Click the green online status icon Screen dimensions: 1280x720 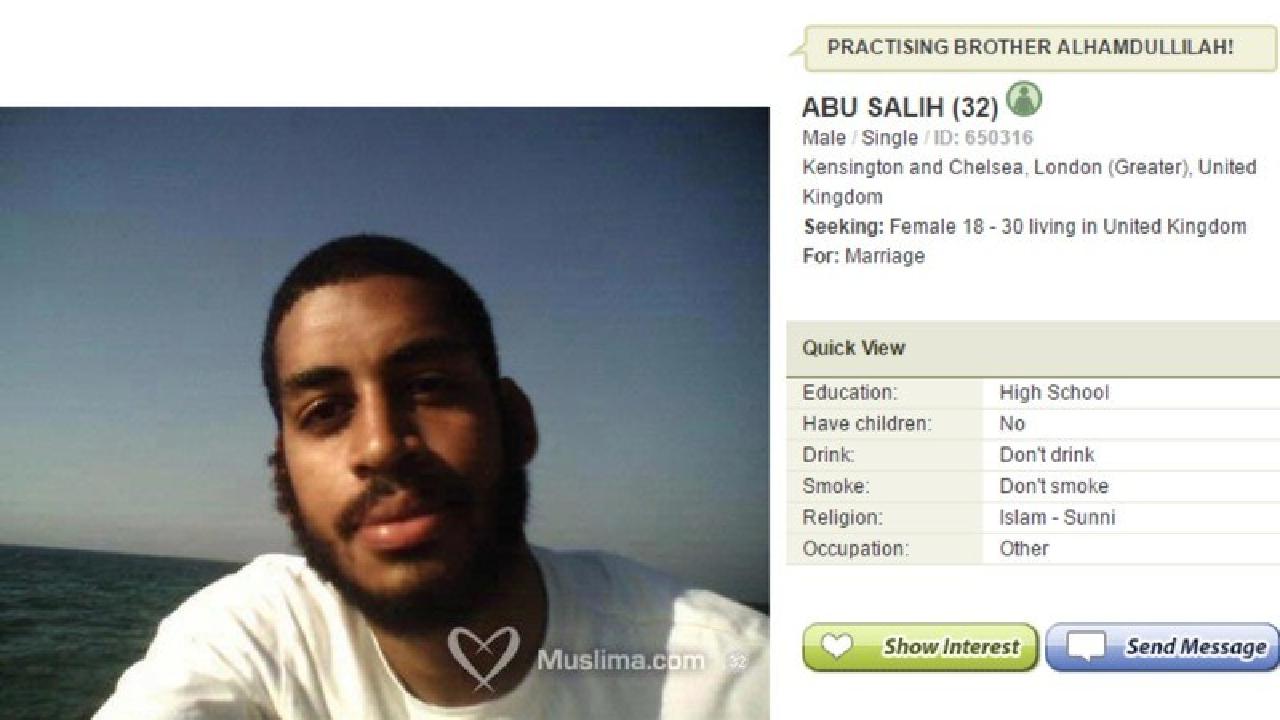pyautogui.click(x=1024, y=99)
